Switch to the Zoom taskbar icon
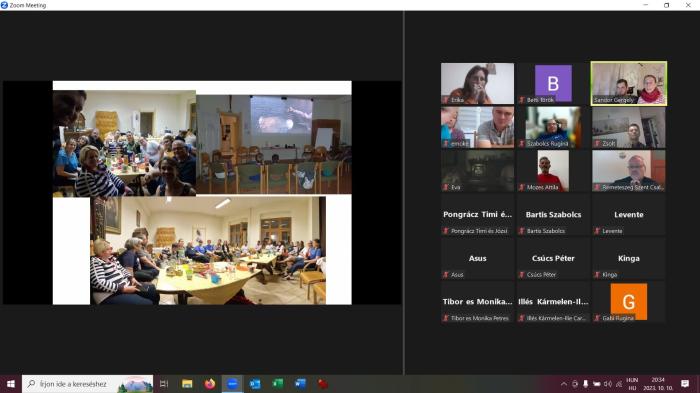700x393 pixels. pyautogui.click(x=233, y=384)
